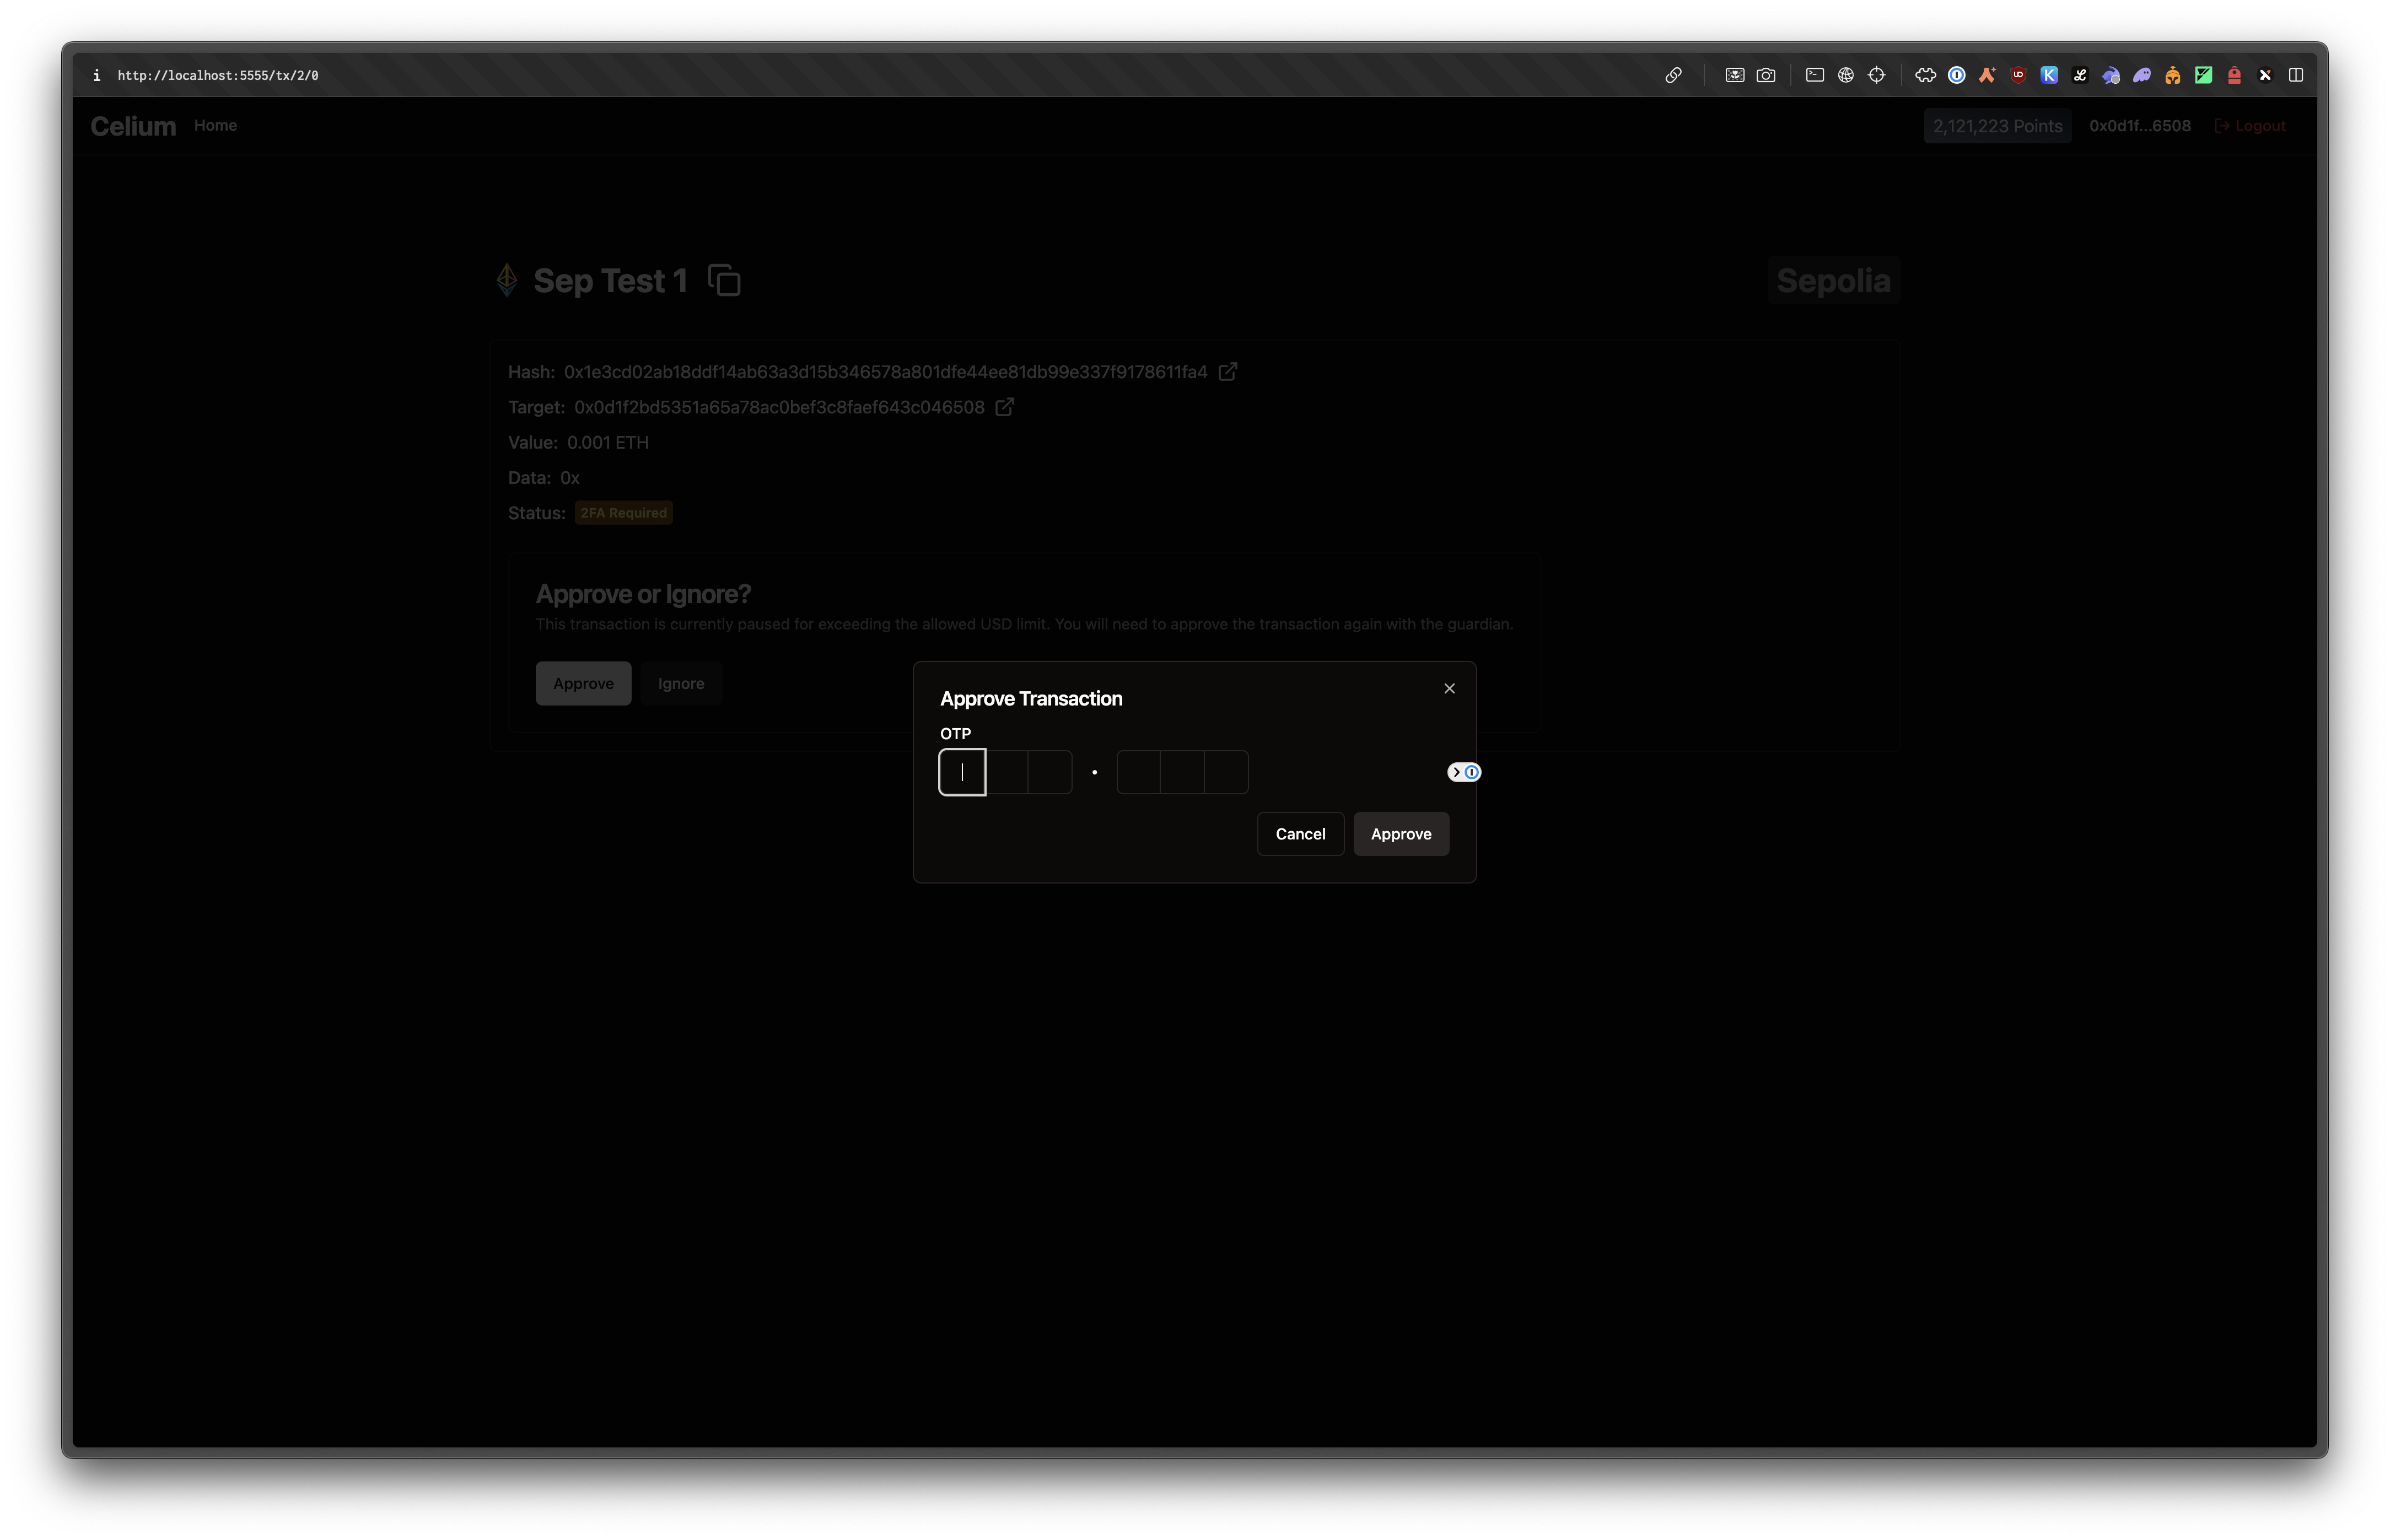
Task: Open the extensions puzzle-piece icon
Action: (1925, 75)
